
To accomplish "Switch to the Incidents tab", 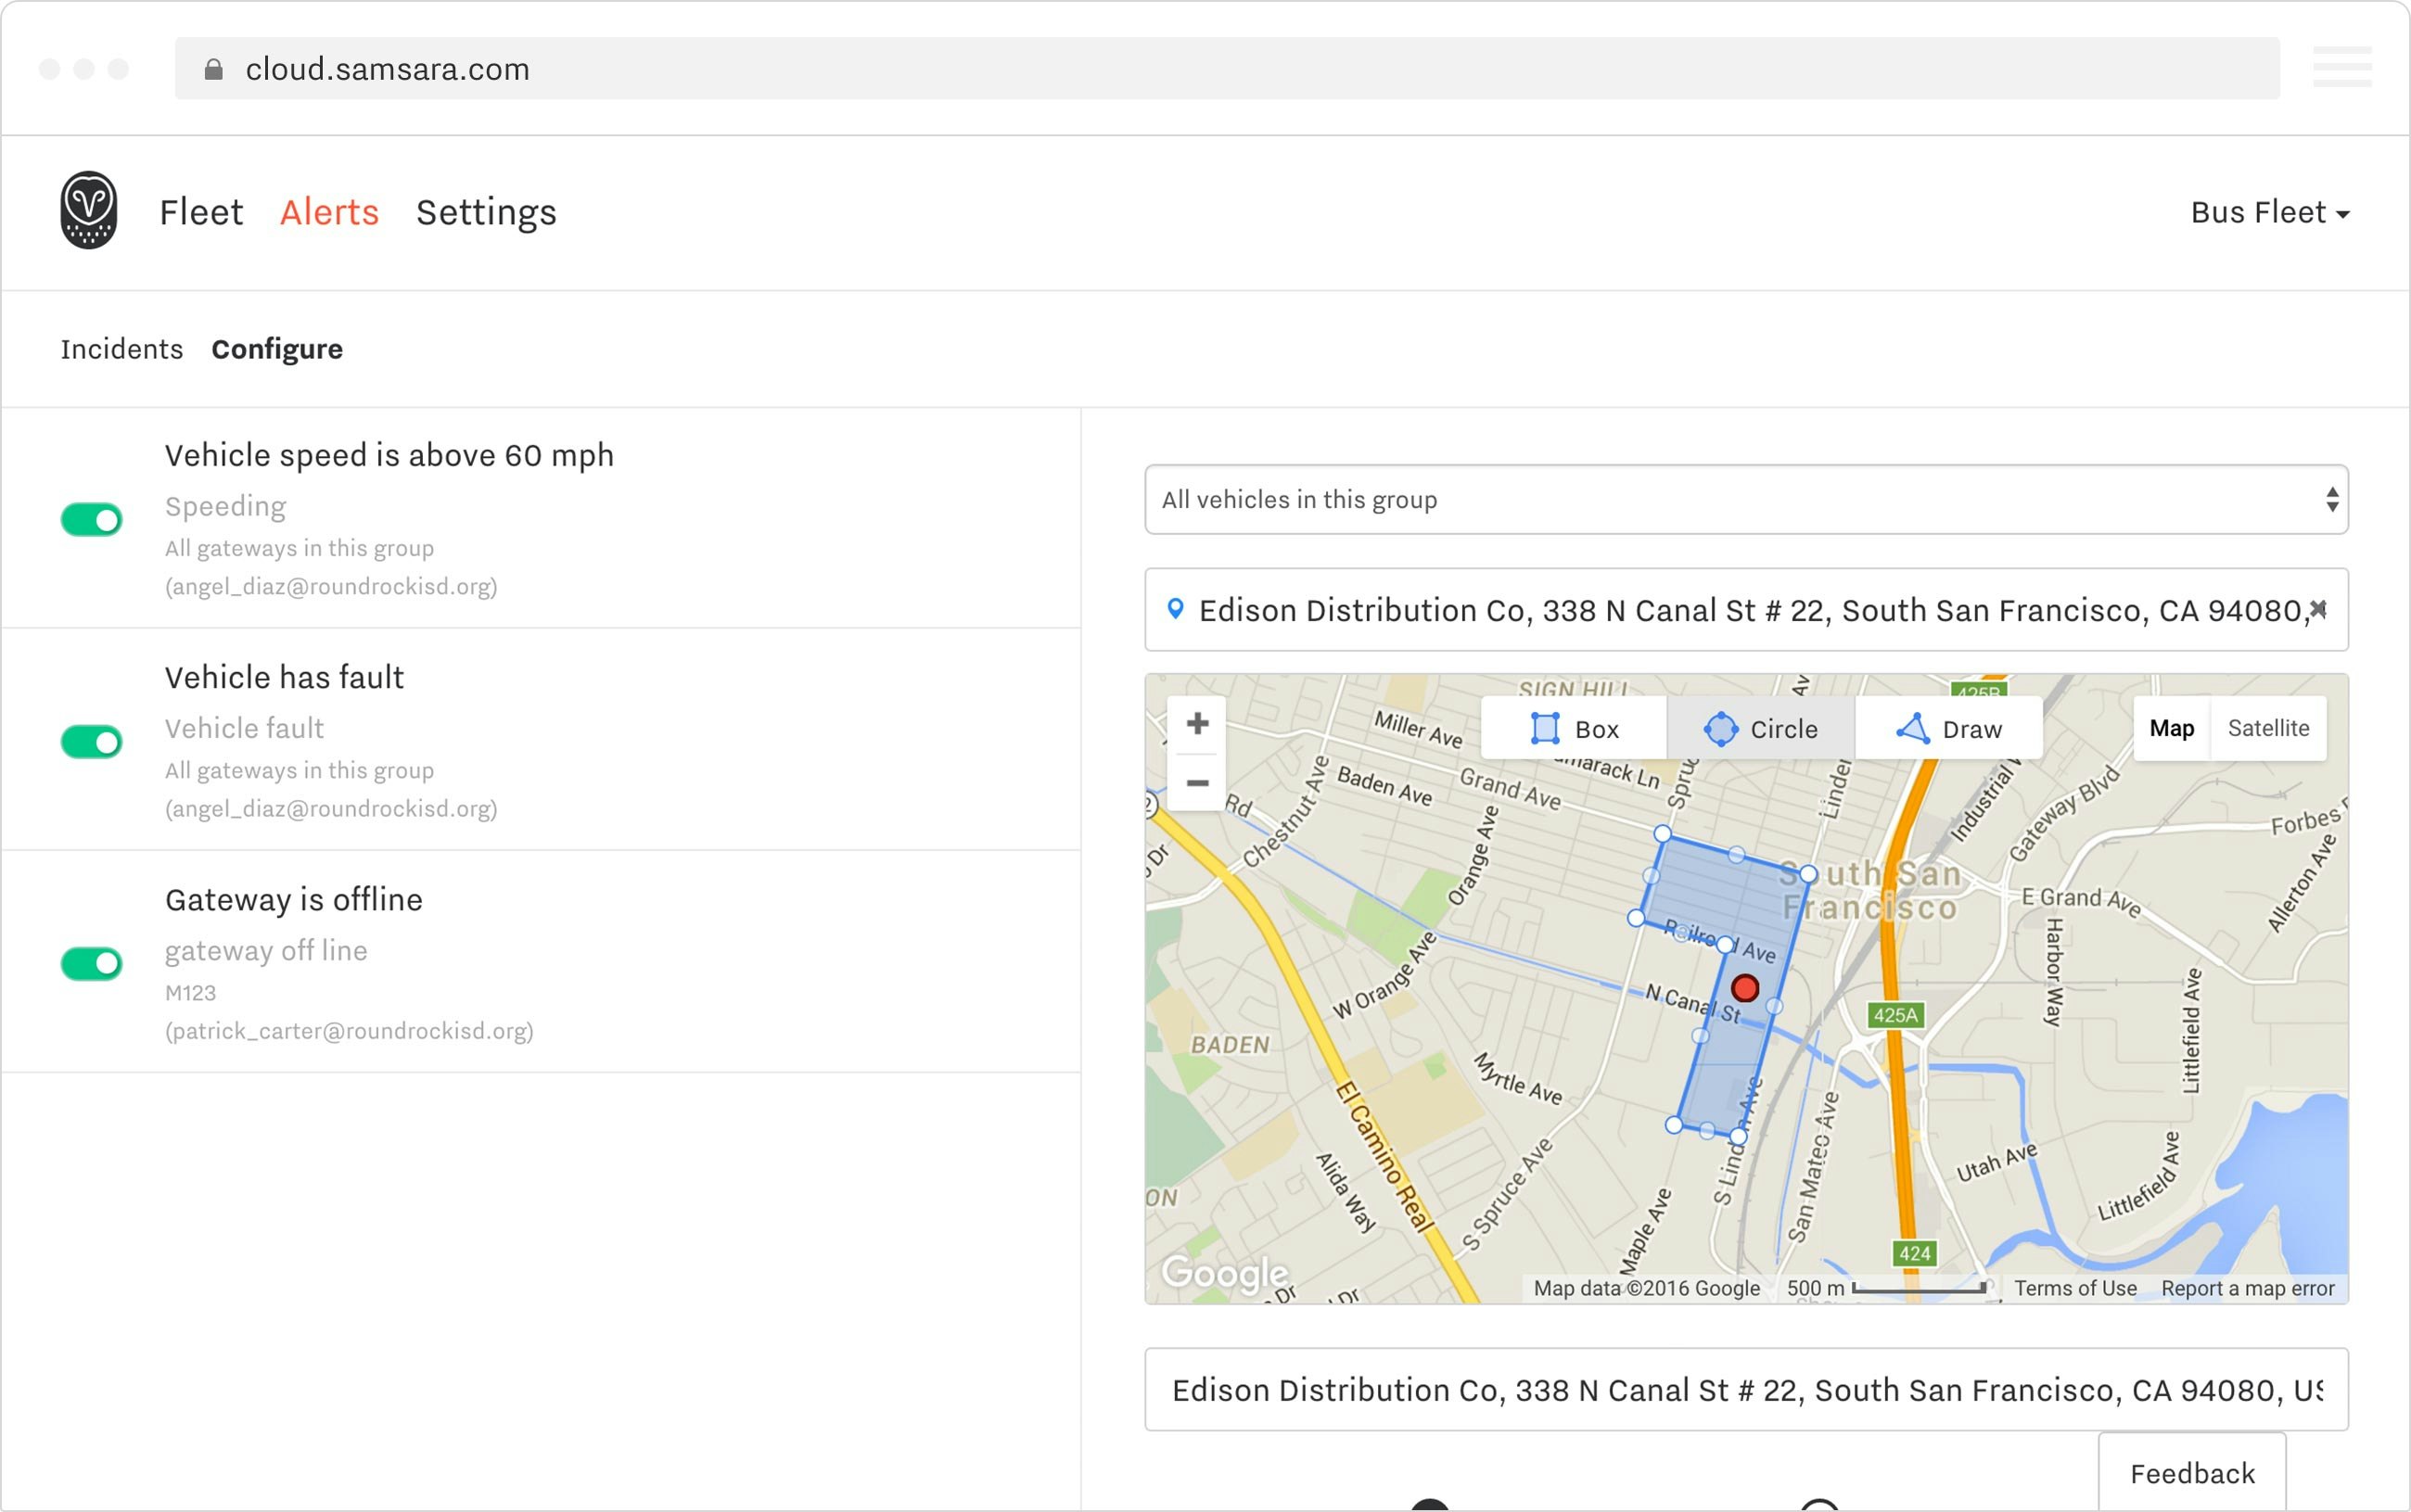I will [x=121, y=349].
